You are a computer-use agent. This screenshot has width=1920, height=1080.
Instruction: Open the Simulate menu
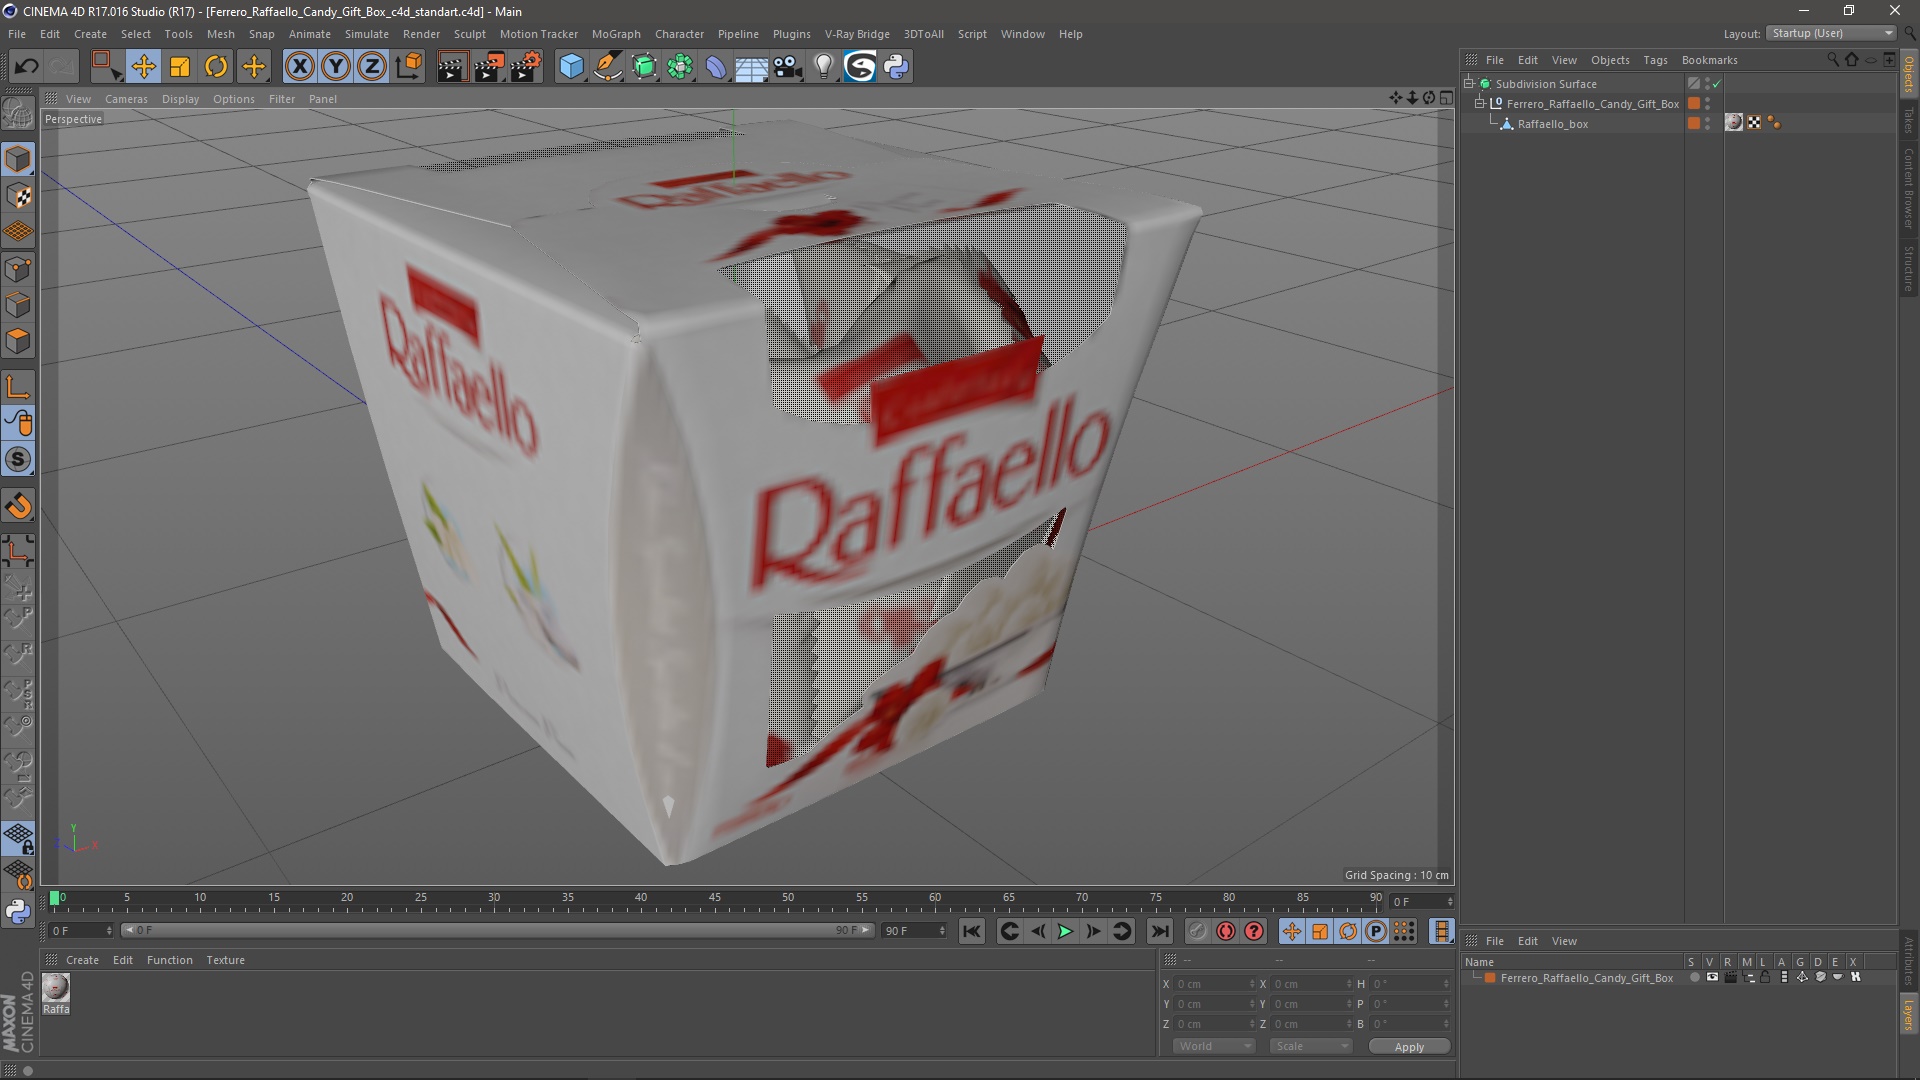(x=366, y=34)
